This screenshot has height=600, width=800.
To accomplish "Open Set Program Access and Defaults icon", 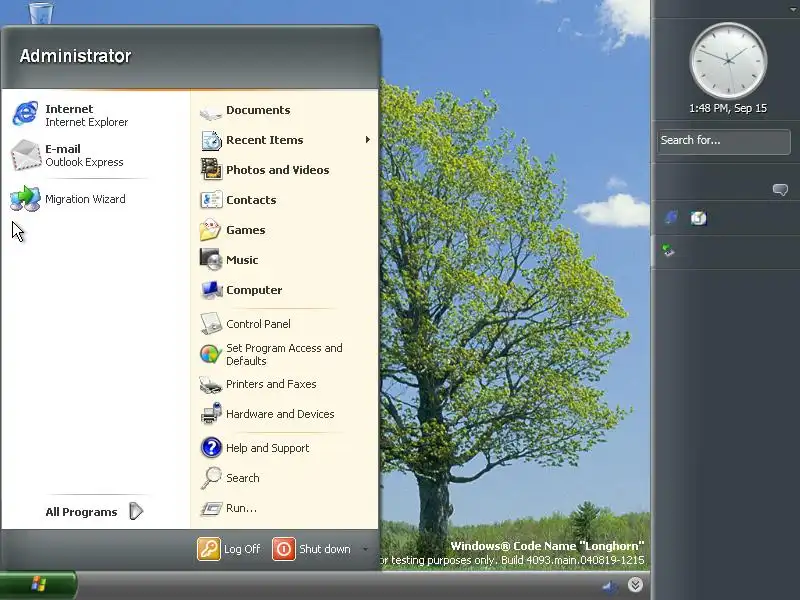I will click(x=210, y=354).
